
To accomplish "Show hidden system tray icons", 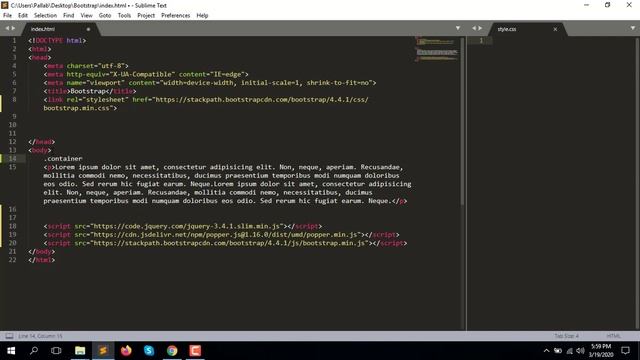I will click(546, 351).
